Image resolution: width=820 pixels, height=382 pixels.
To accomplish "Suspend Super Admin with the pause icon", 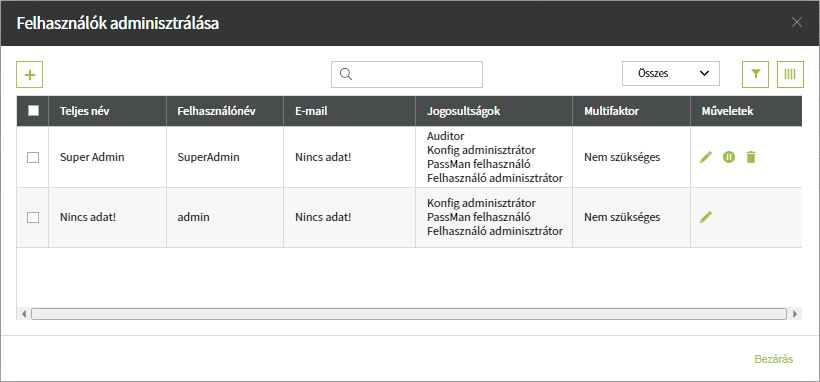I will (729, 156).
